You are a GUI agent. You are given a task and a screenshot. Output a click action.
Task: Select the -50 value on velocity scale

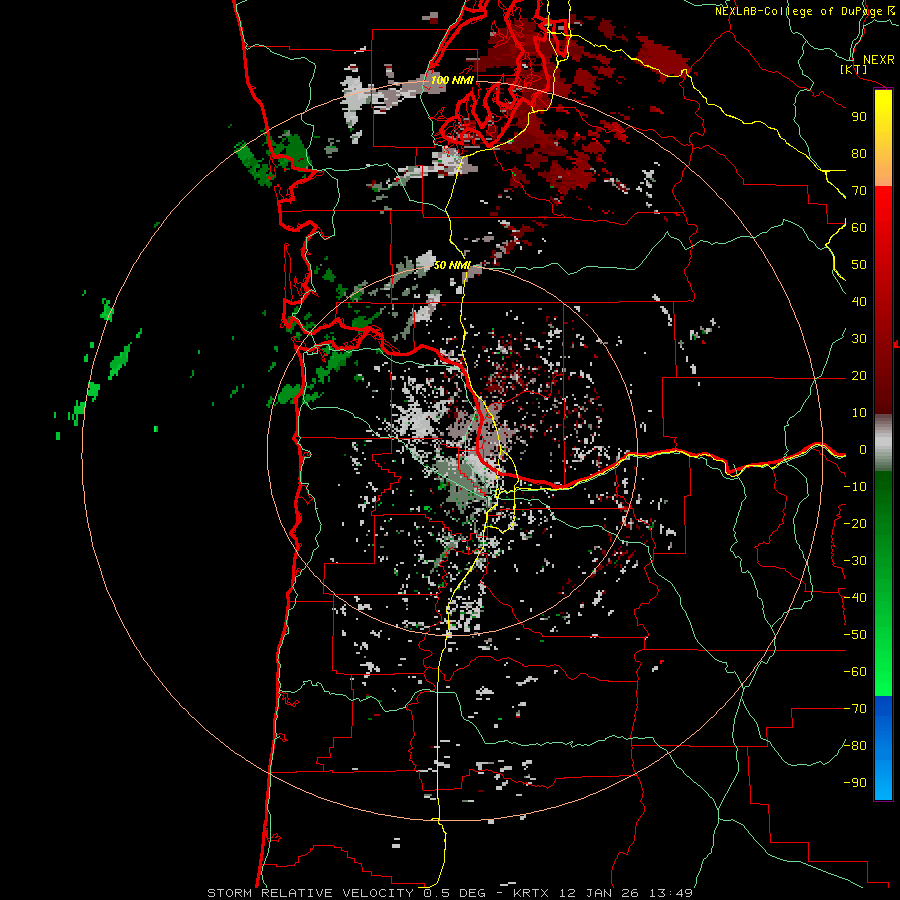[855, 635]
